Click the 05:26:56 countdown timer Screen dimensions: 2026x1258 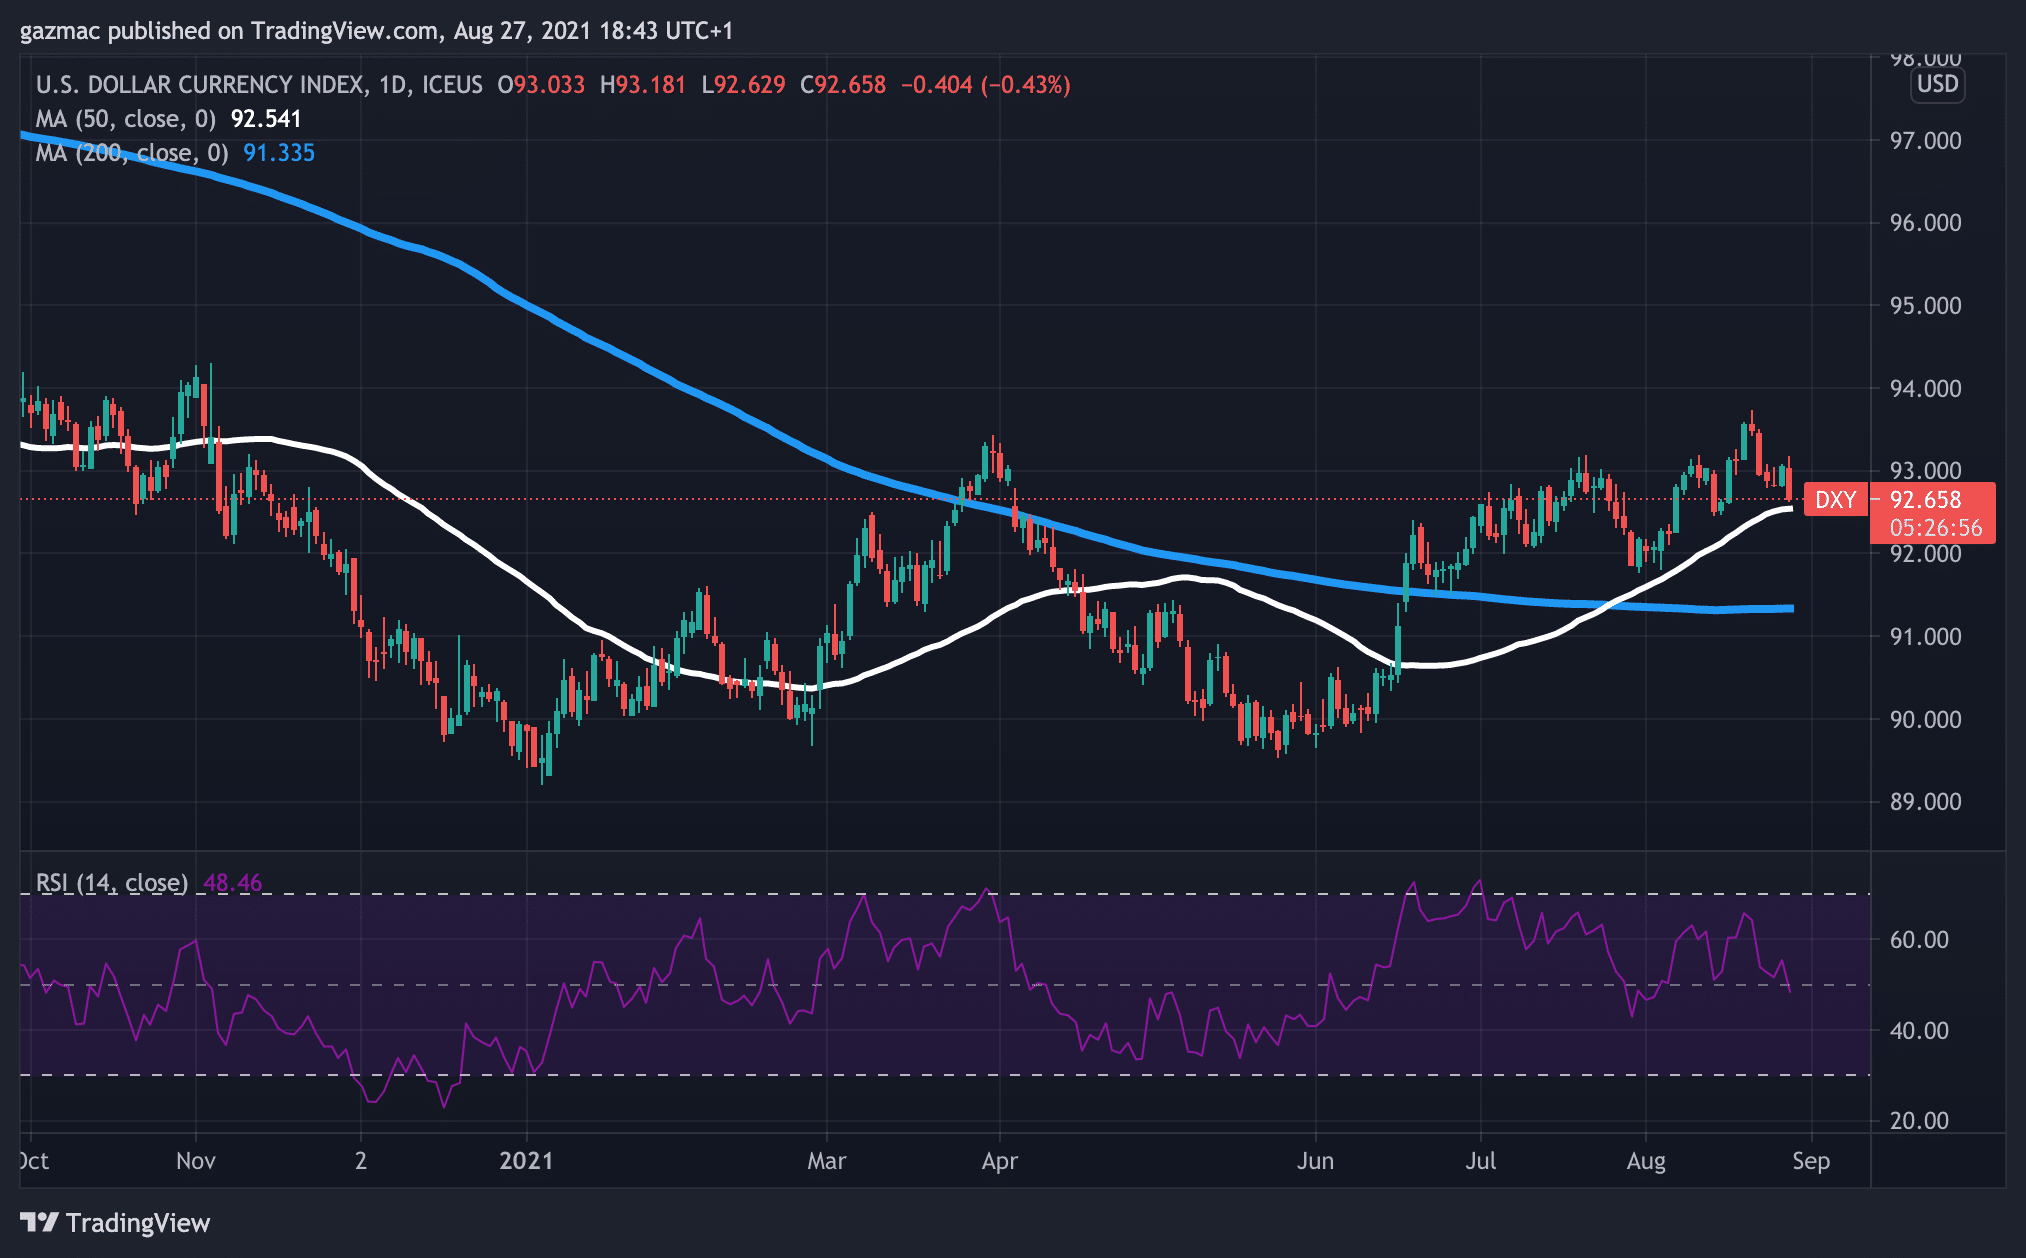(x=1935, y=527)
